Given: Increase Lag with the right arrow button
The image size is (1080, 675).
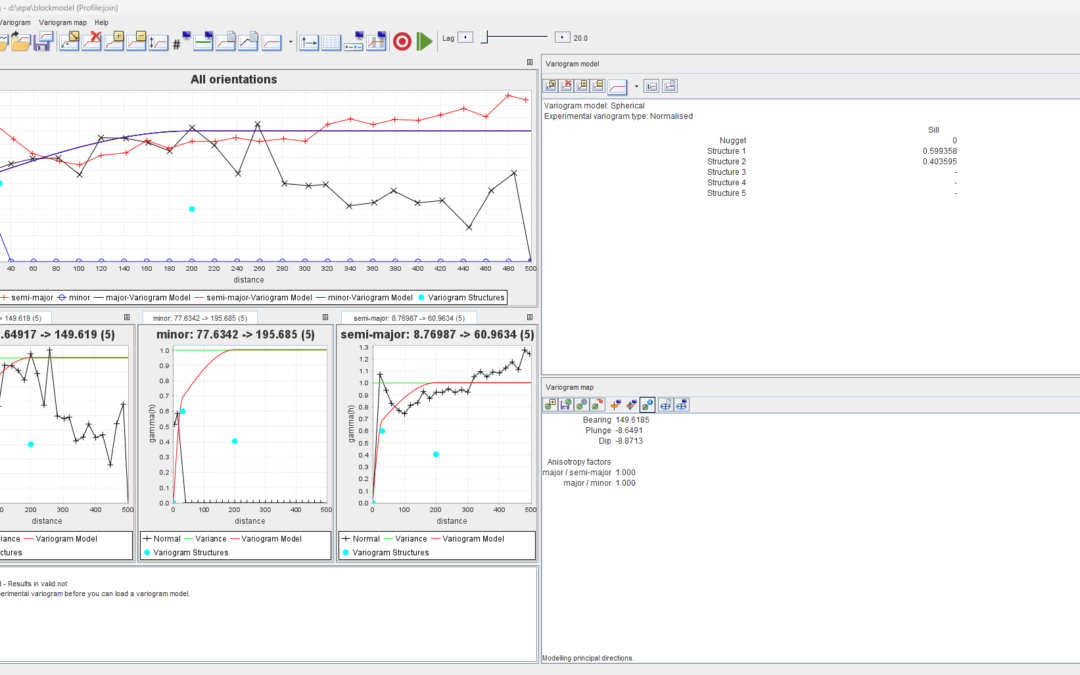Looking at the screenshot, I should (562, 37).
